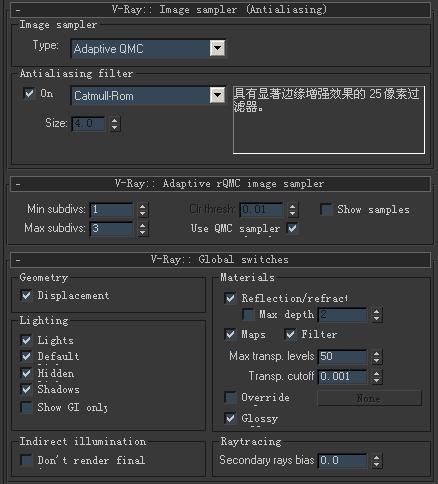
Task: Click the Max transp. levels field
Action: (x=343, y=357)
